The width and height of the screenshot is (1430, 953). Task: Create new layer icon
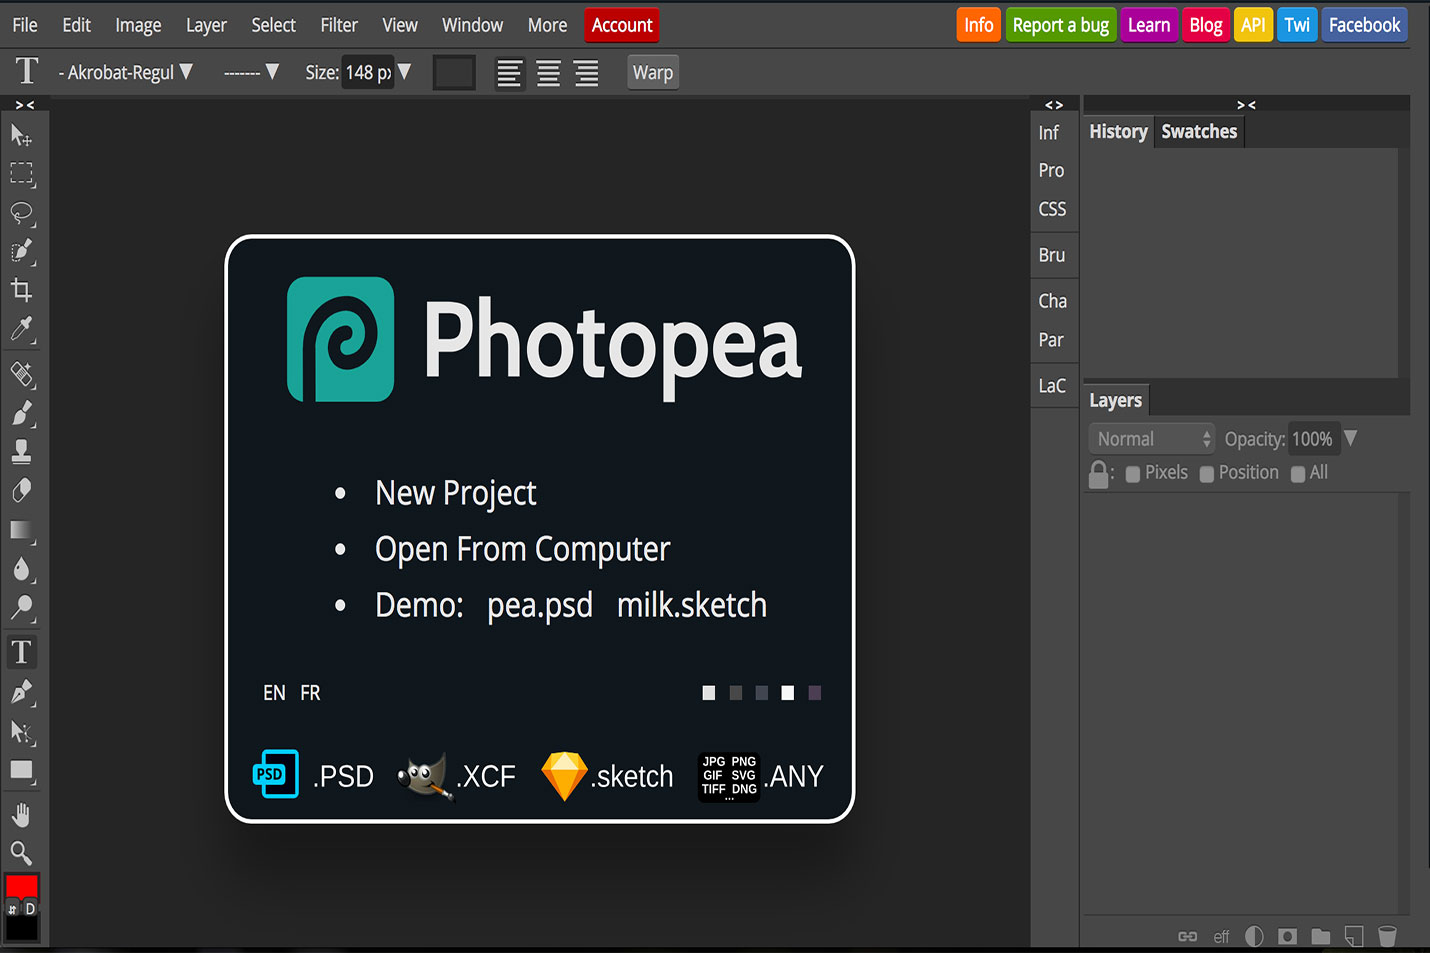click(1354, 936)
